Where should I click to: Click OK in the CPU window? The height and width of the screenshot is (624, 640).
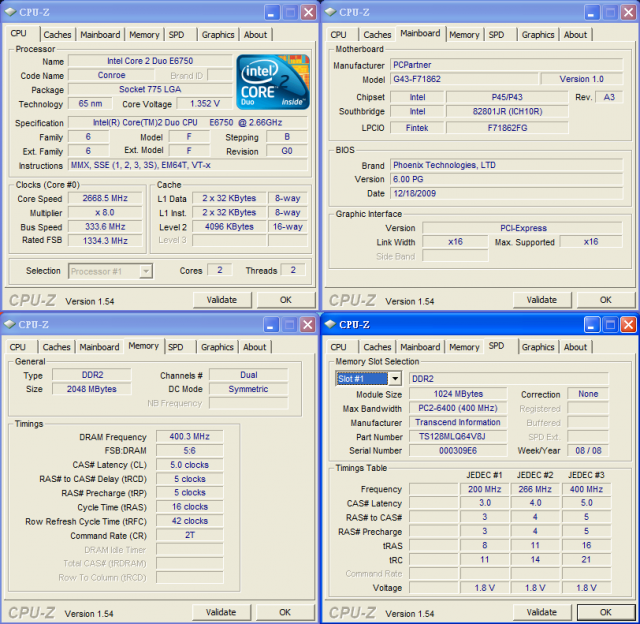(286, 300)
